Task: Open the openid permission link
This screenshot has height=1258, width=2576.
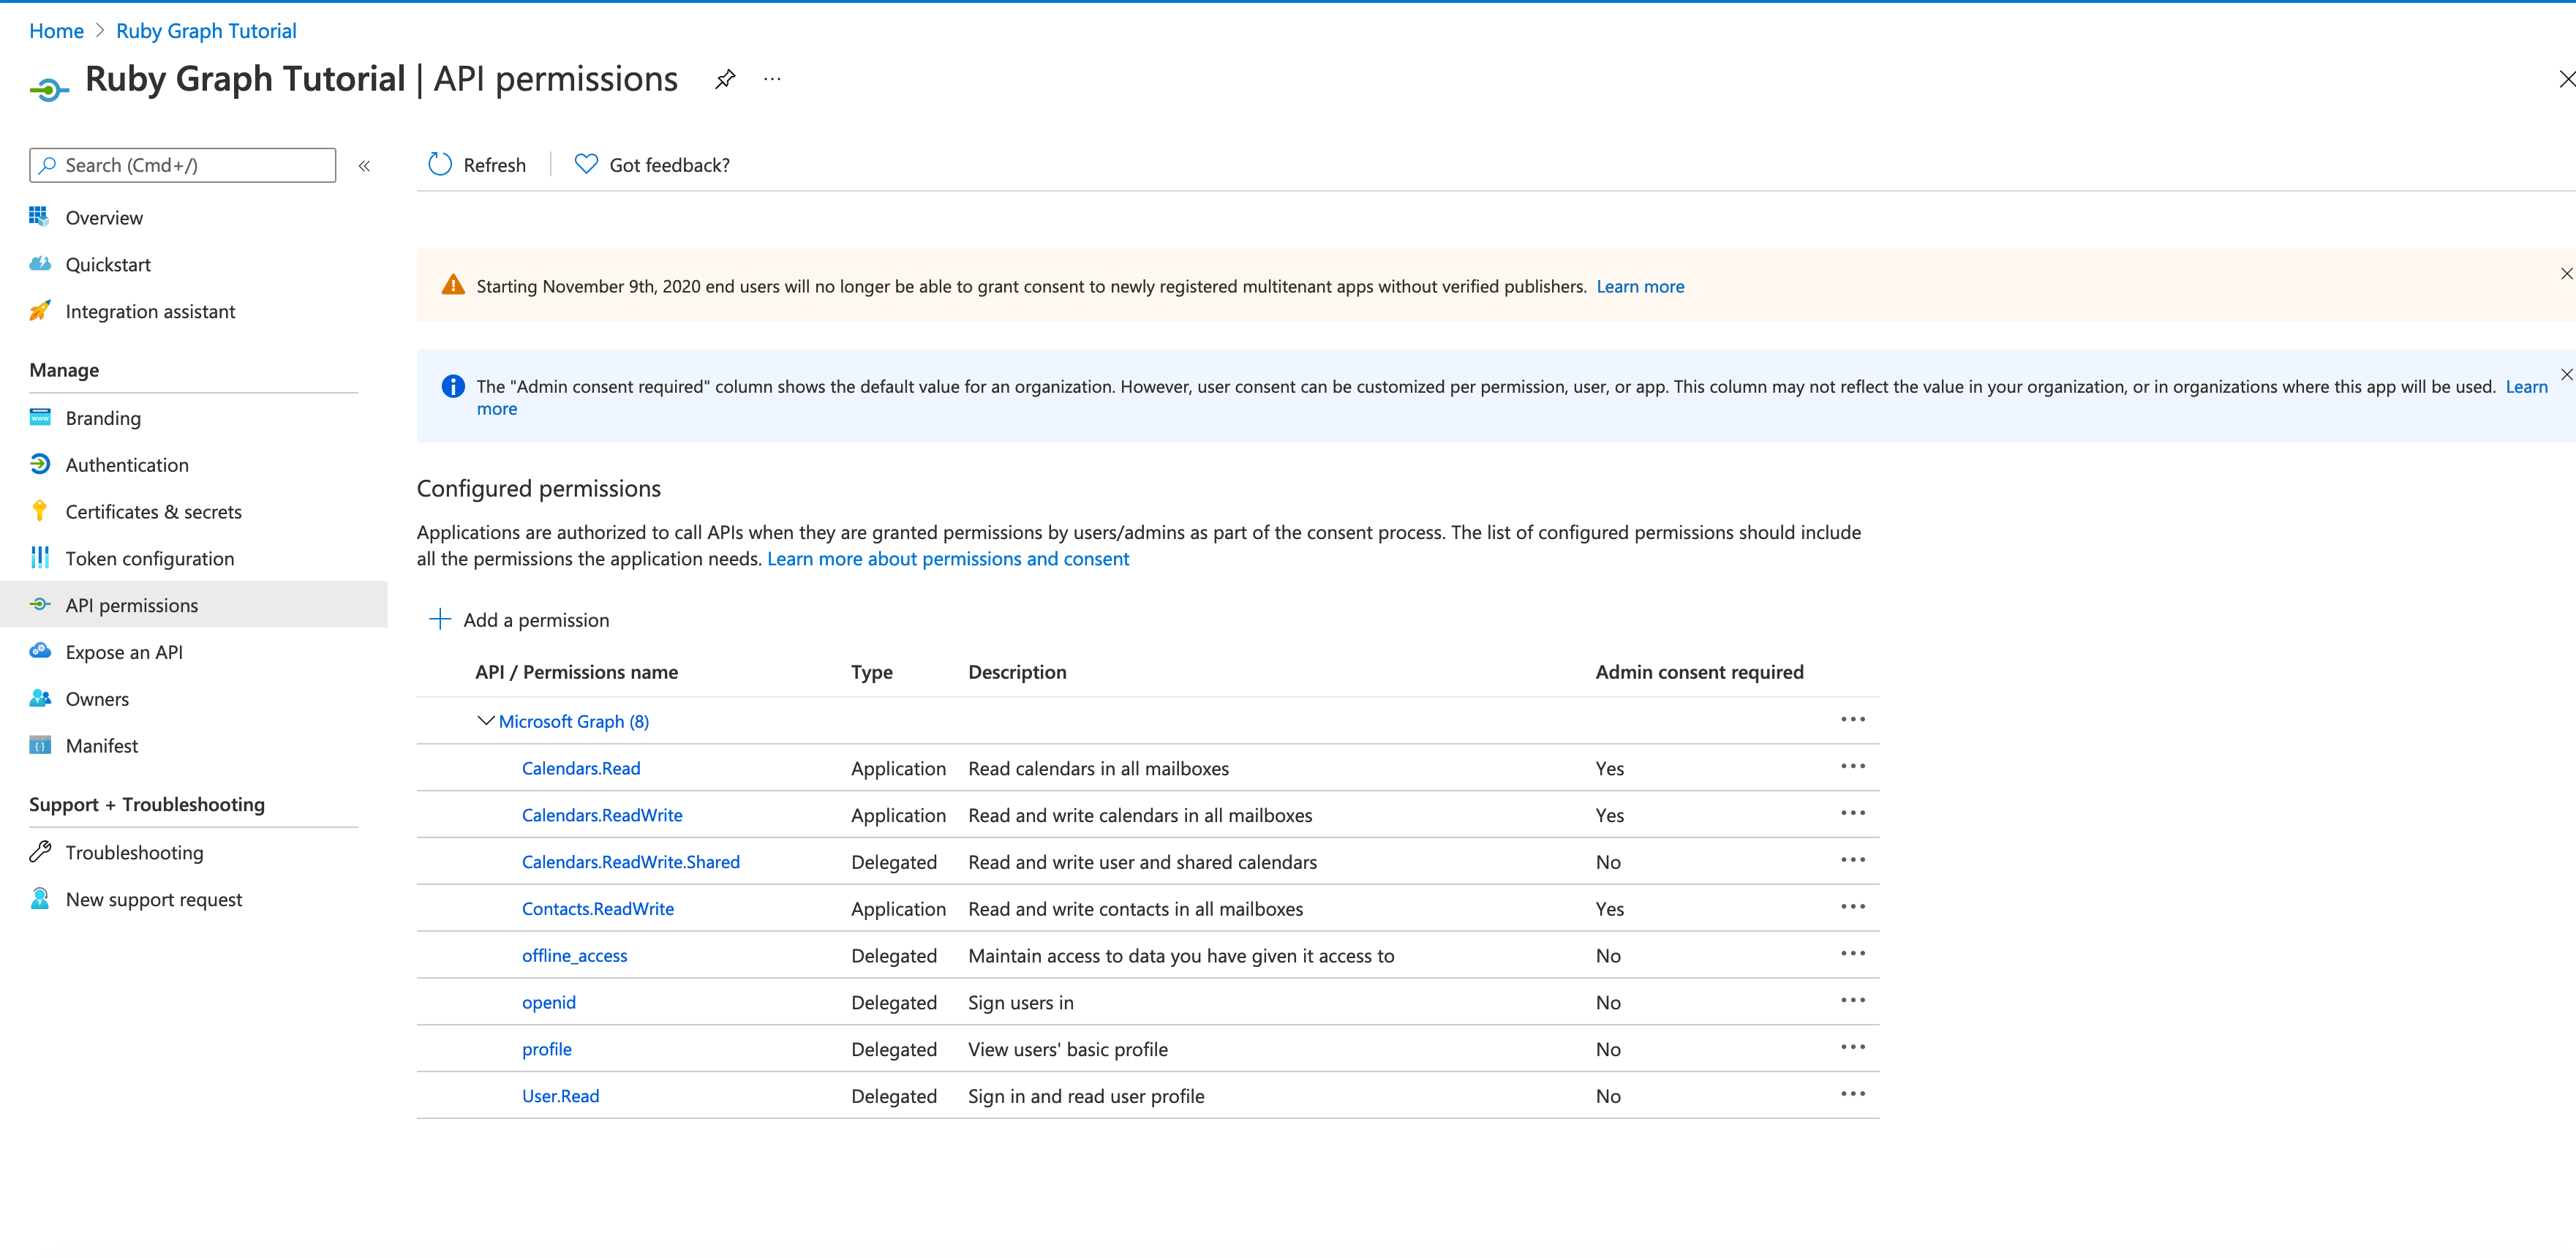Action: pyautogui.click(x=549, y=1003)
